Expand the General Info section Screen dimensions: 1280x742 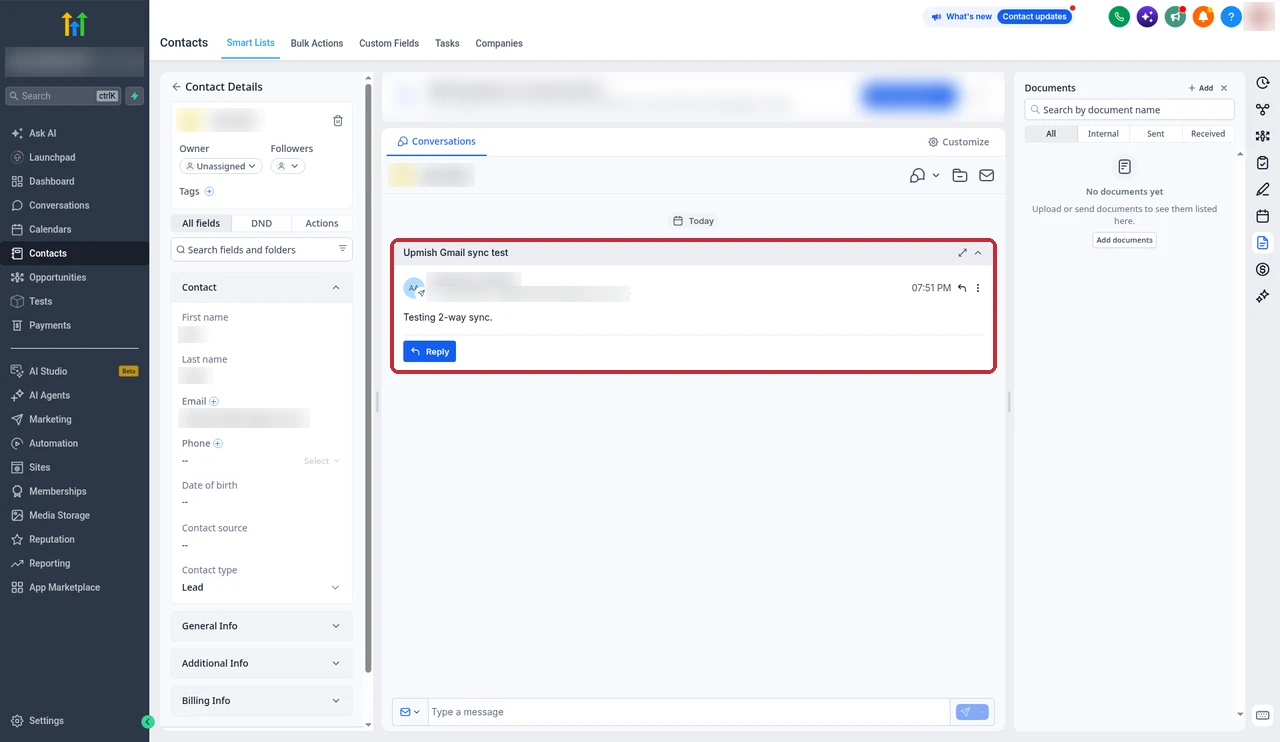pos(262,626)
